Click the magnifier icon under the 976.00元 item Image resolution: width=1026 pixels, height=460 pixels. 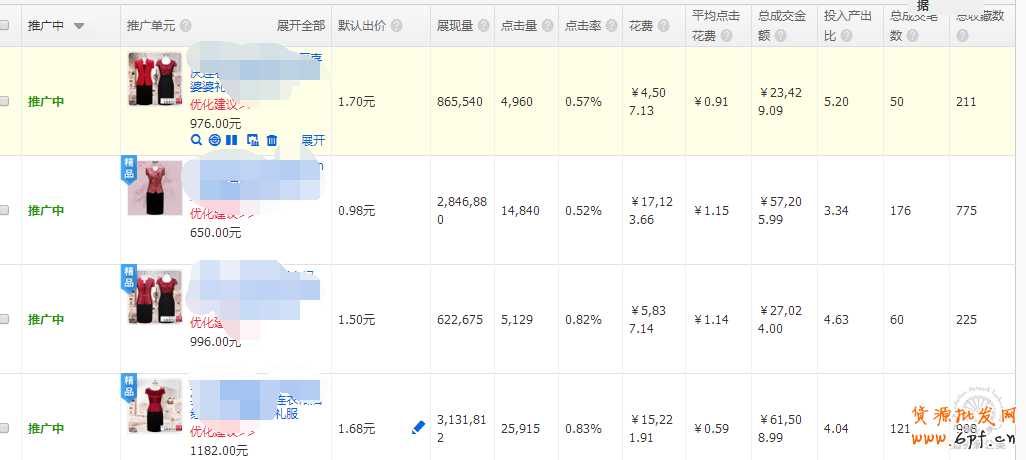coord(196,140)
